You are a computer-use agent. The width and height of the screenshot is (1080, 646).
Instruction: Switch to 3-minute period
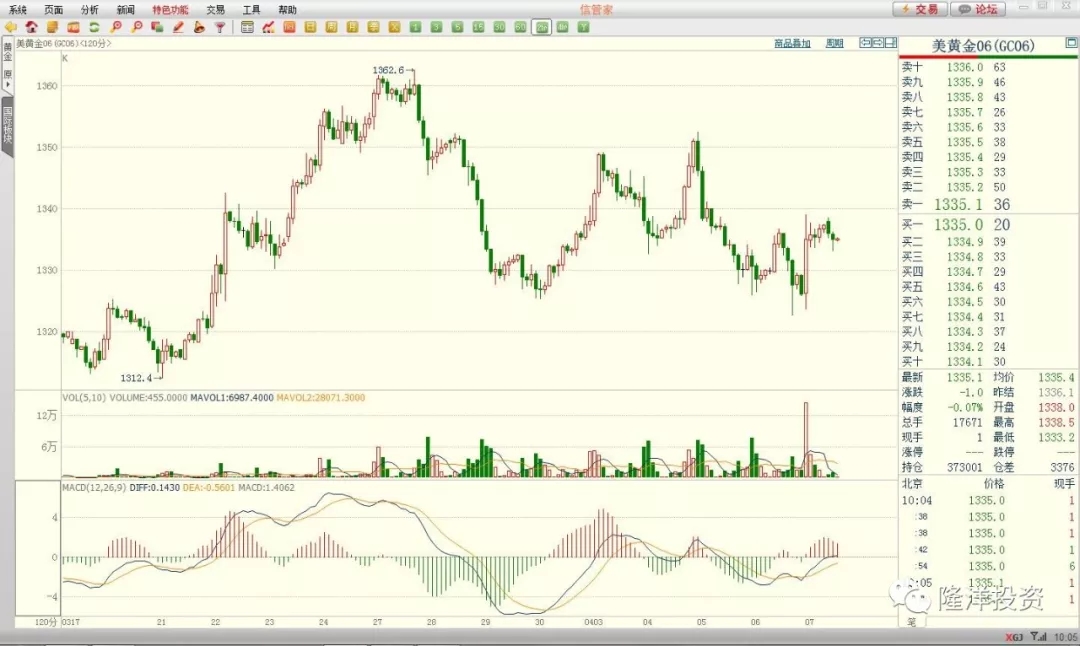436,28
